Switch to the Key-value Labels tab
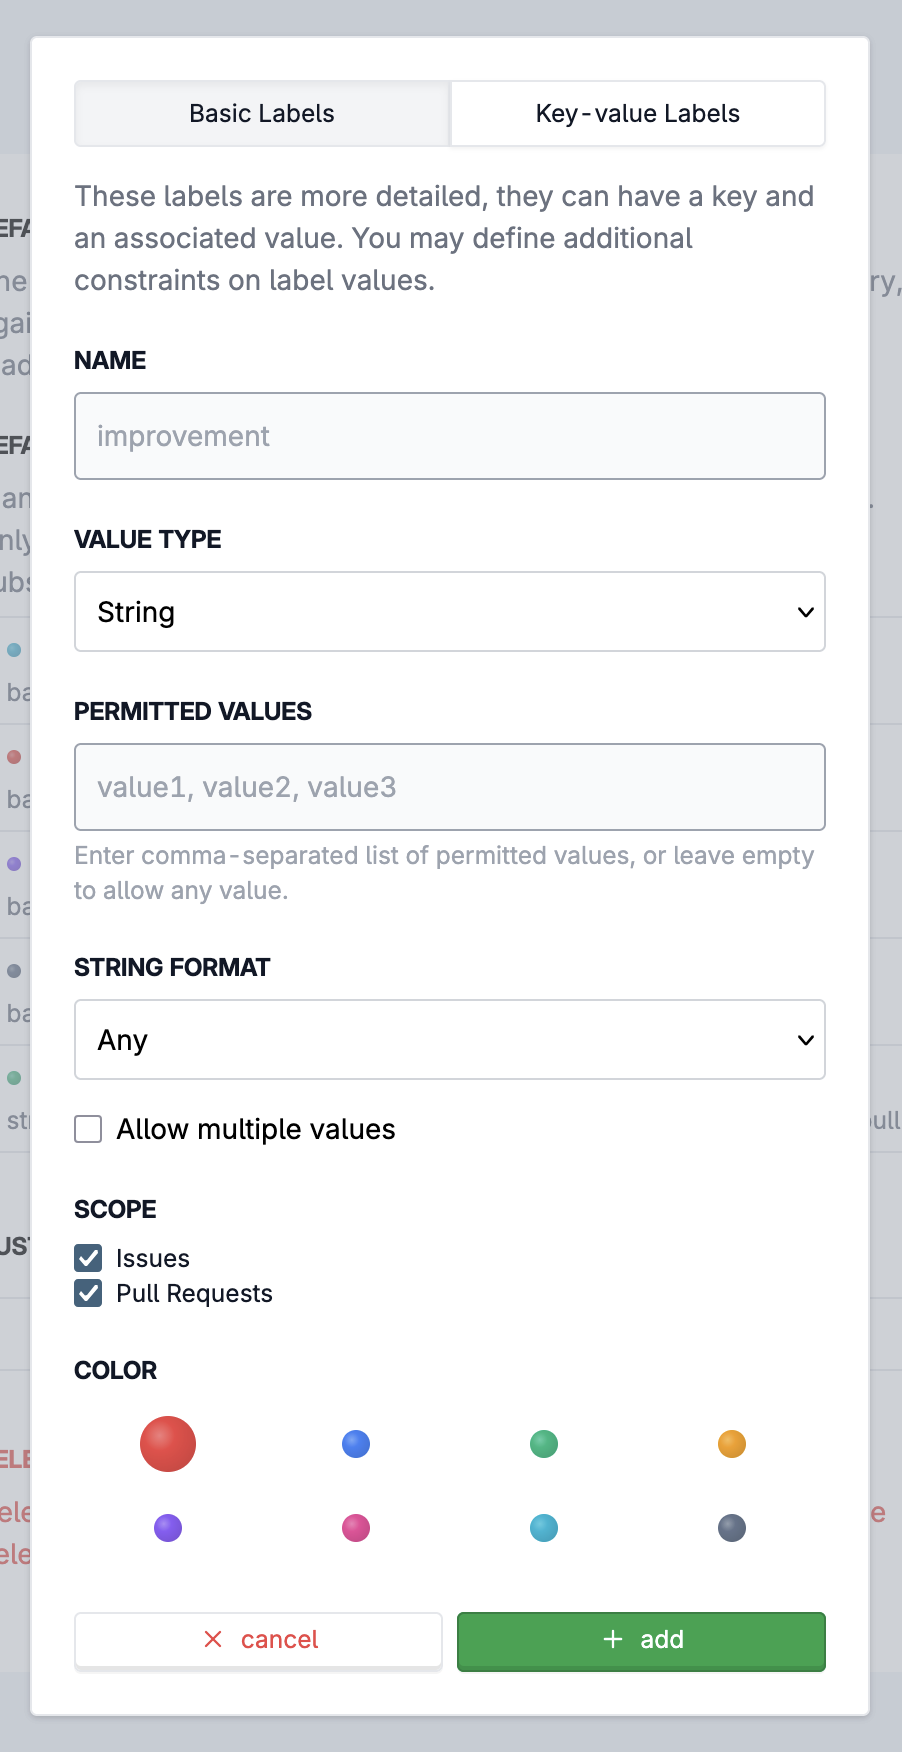The width and height of the screenshot is (902, 1752). (637, 113)
